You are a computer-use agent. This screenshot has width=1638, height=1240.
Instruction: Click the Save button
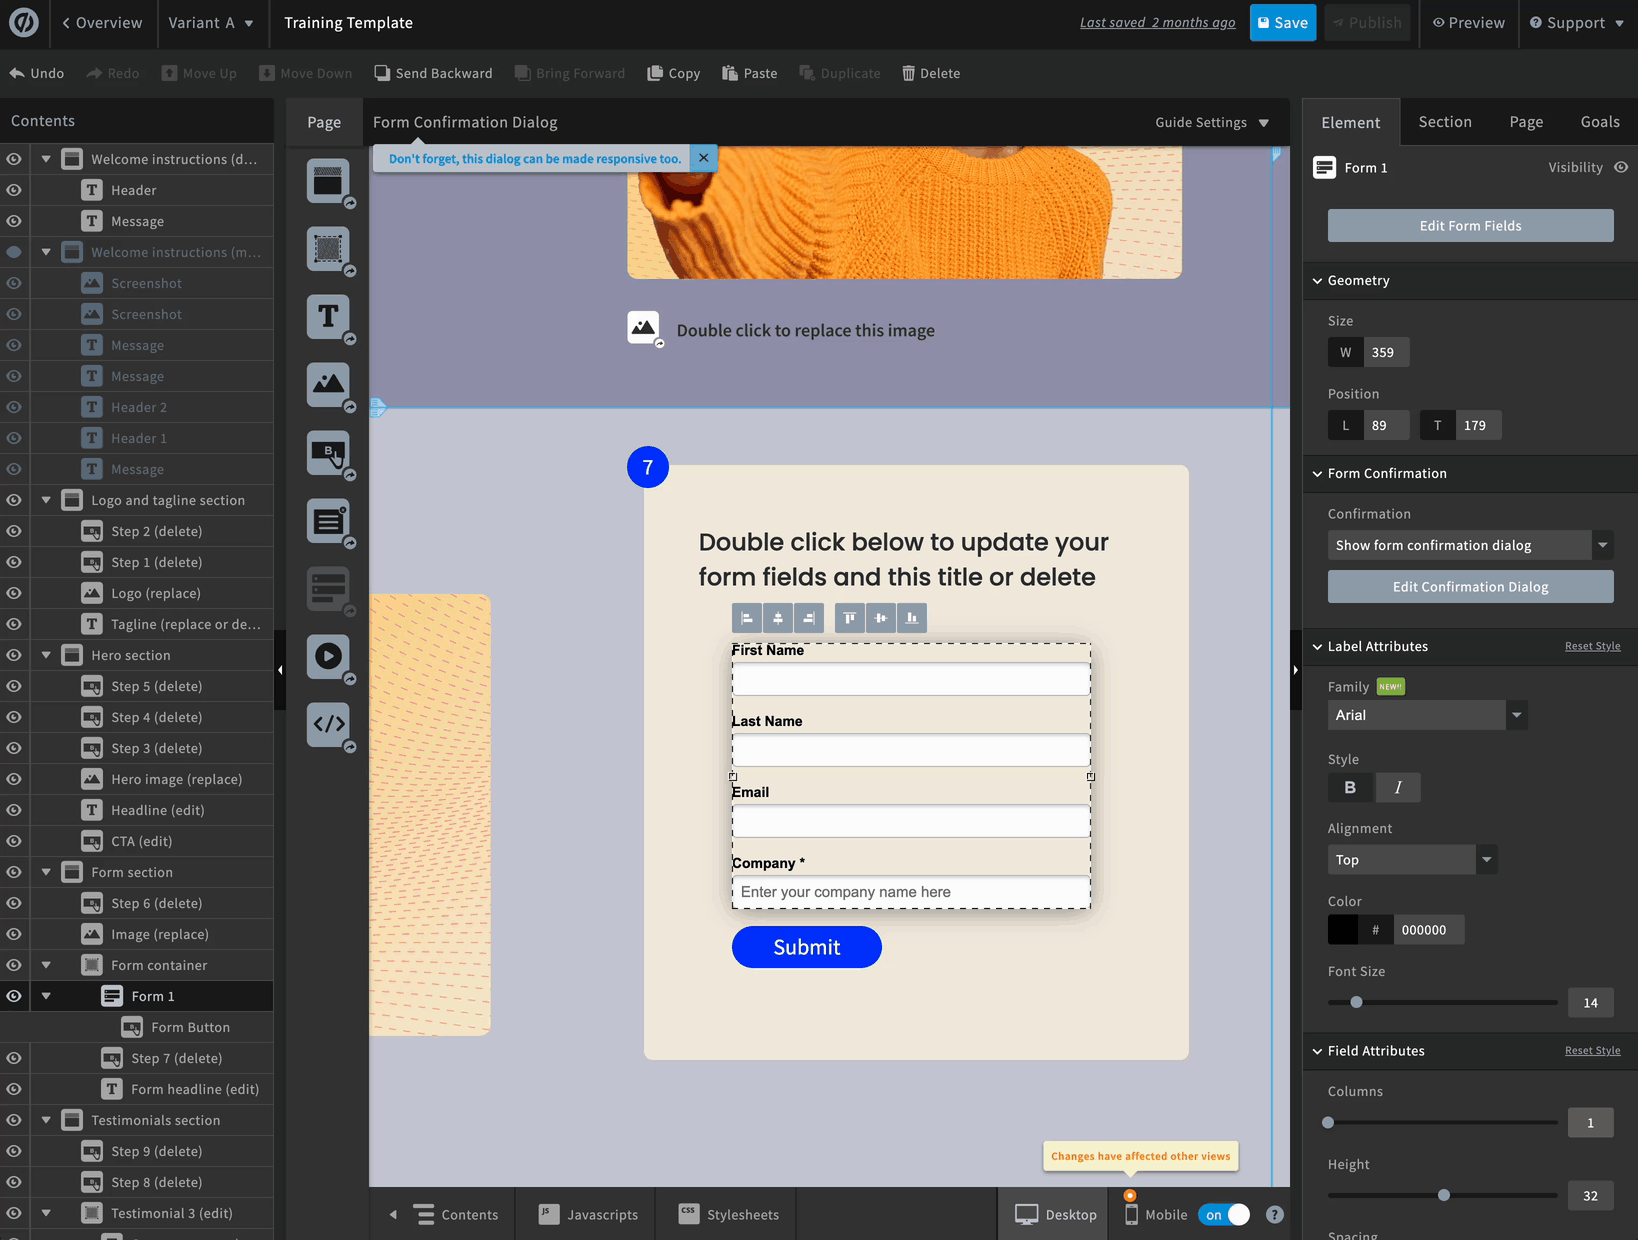(1283, 22)
